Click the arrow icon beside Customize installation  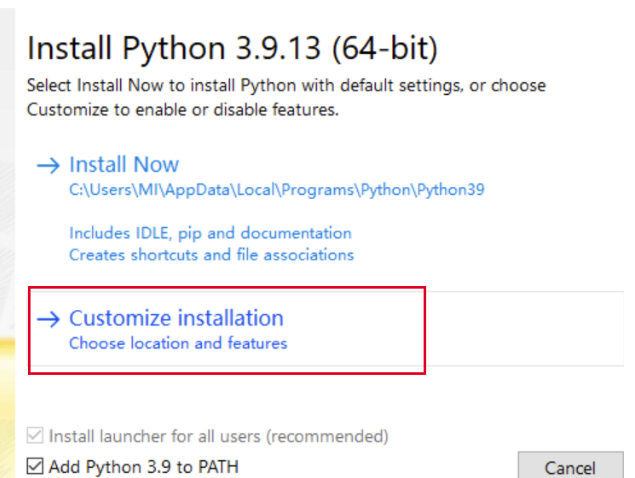pyautogui.click(x=48, y=319)
